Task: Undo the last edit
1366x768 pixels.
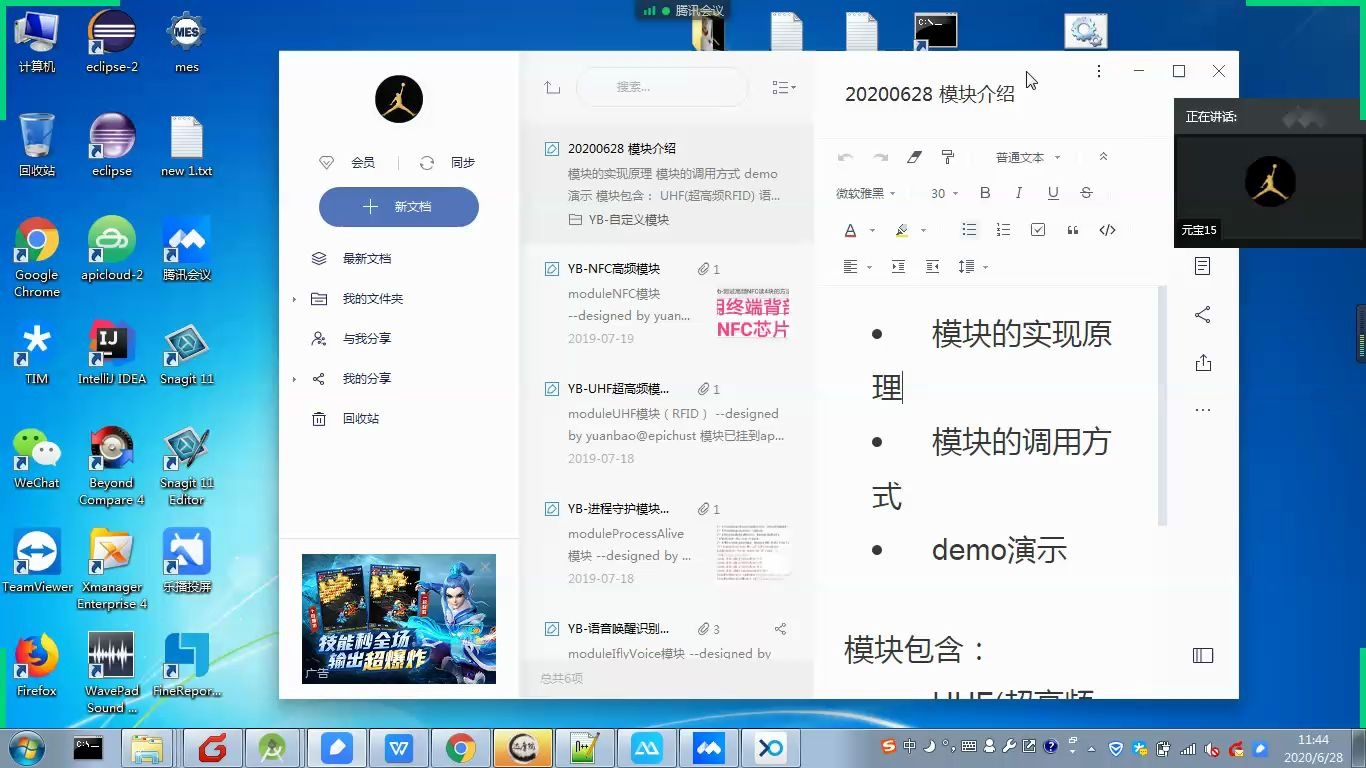Action: (x=845, y=157)
